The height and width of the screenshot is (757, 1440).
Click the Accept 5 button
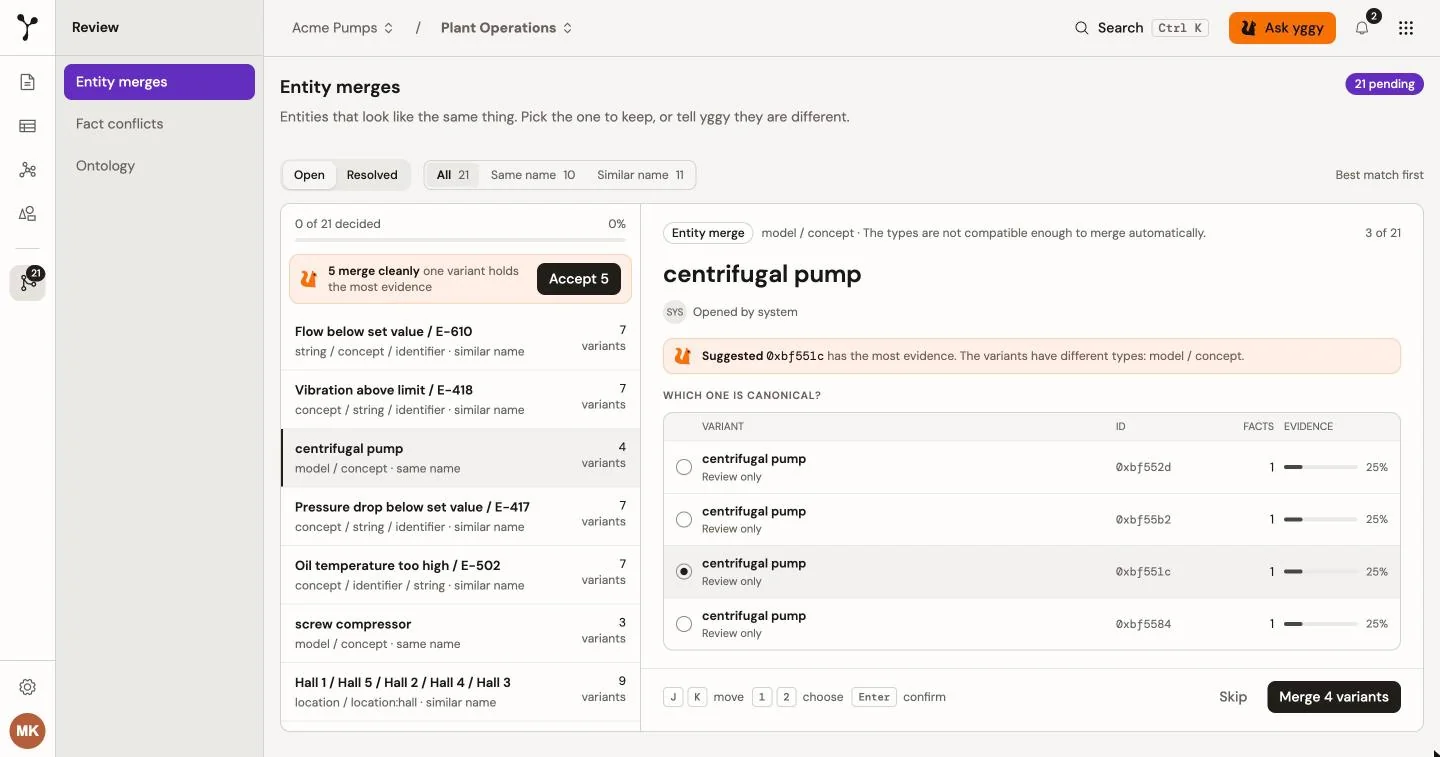coord(579,279)
